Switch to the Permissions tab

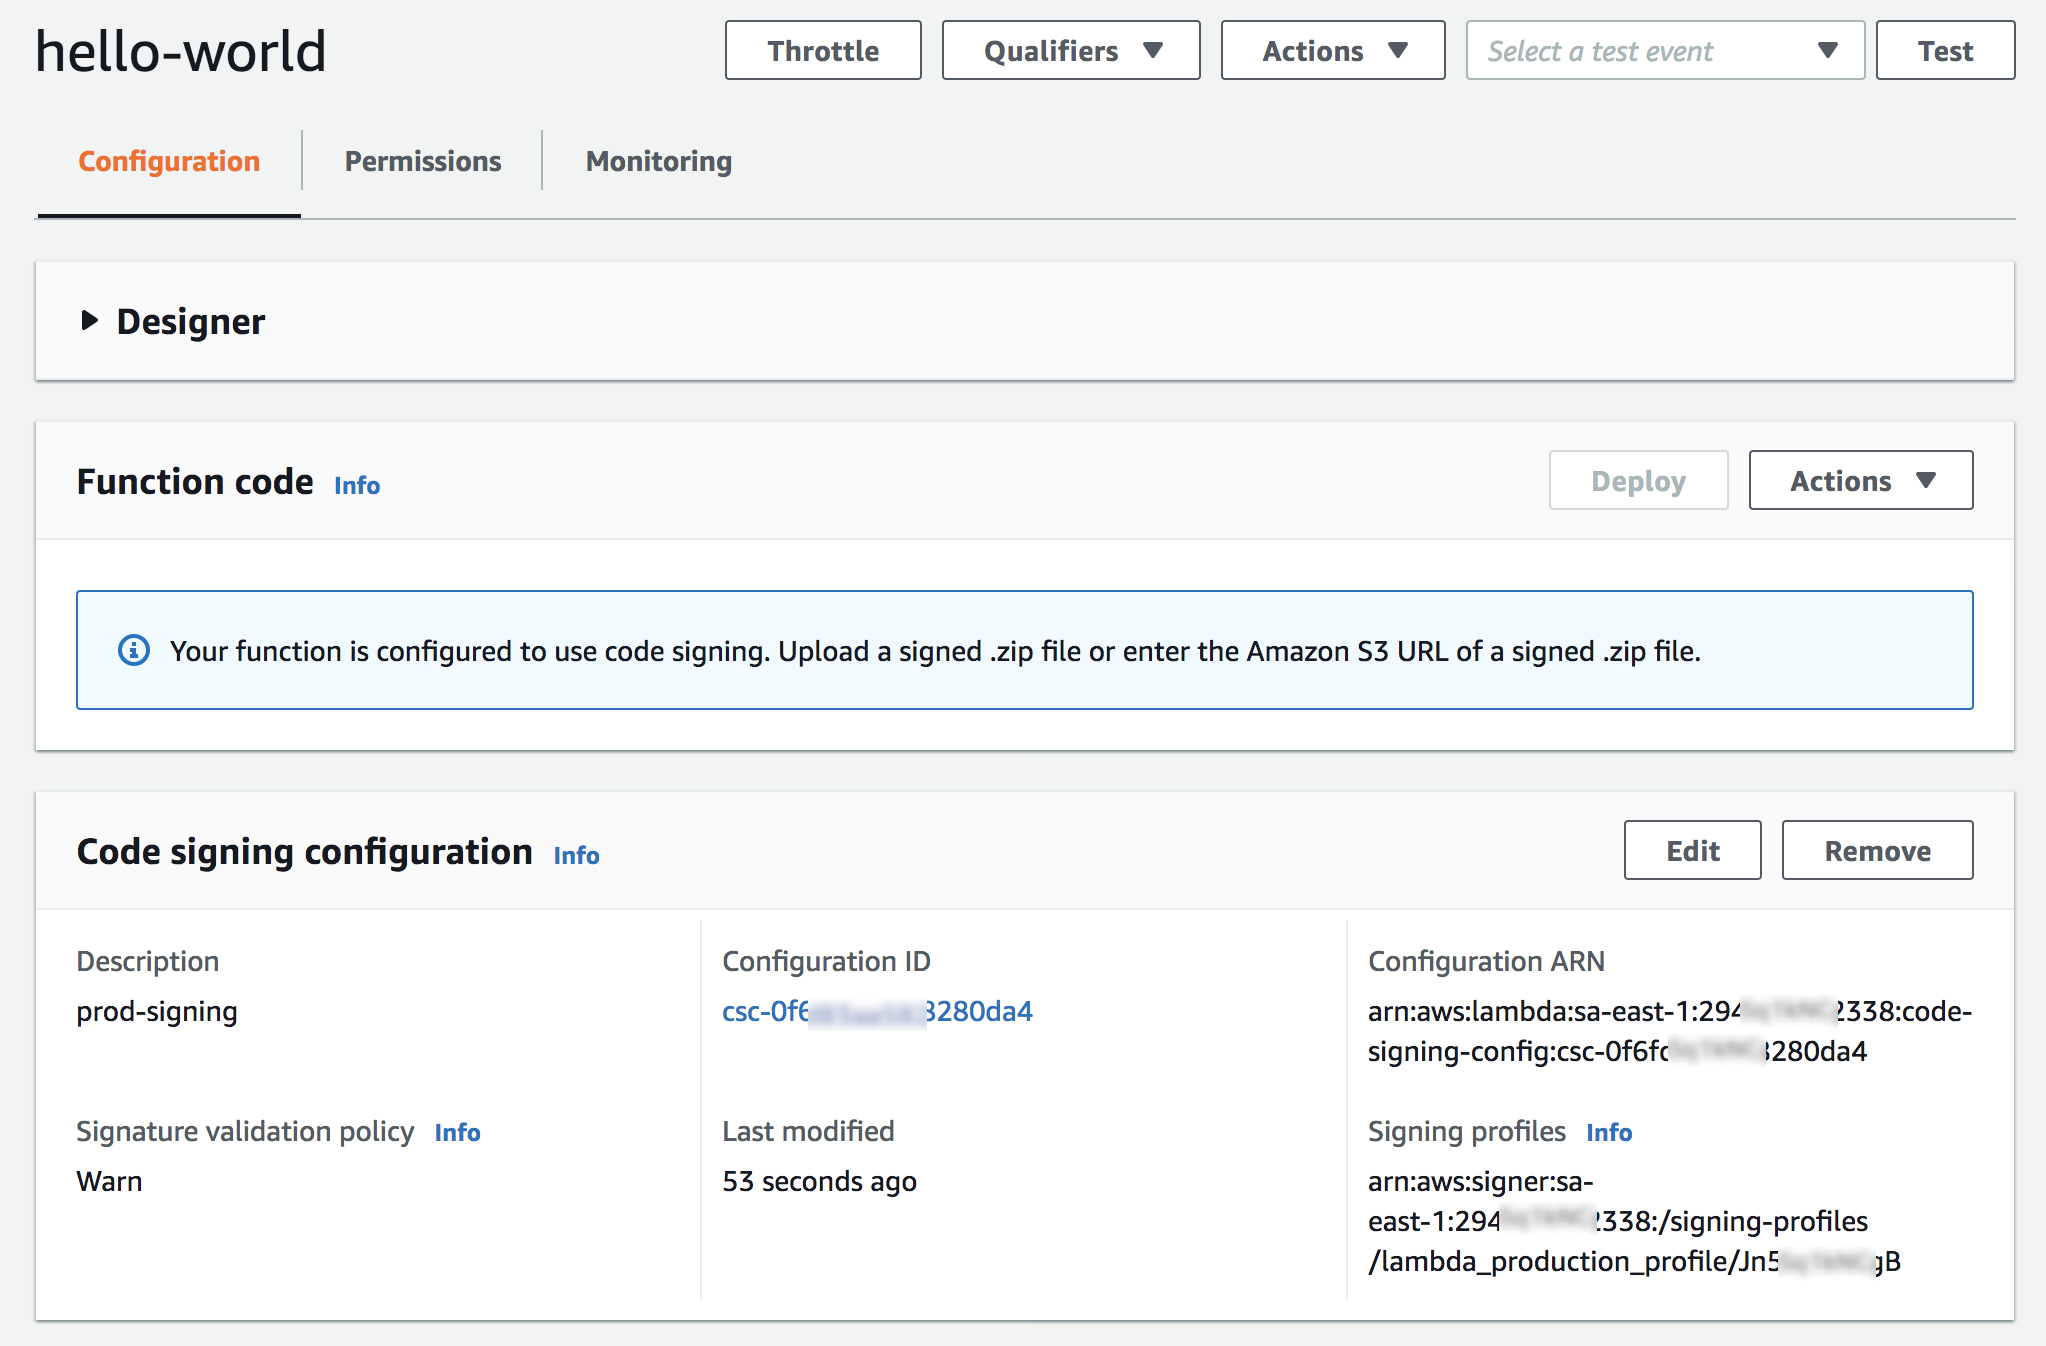coord(422,161)
